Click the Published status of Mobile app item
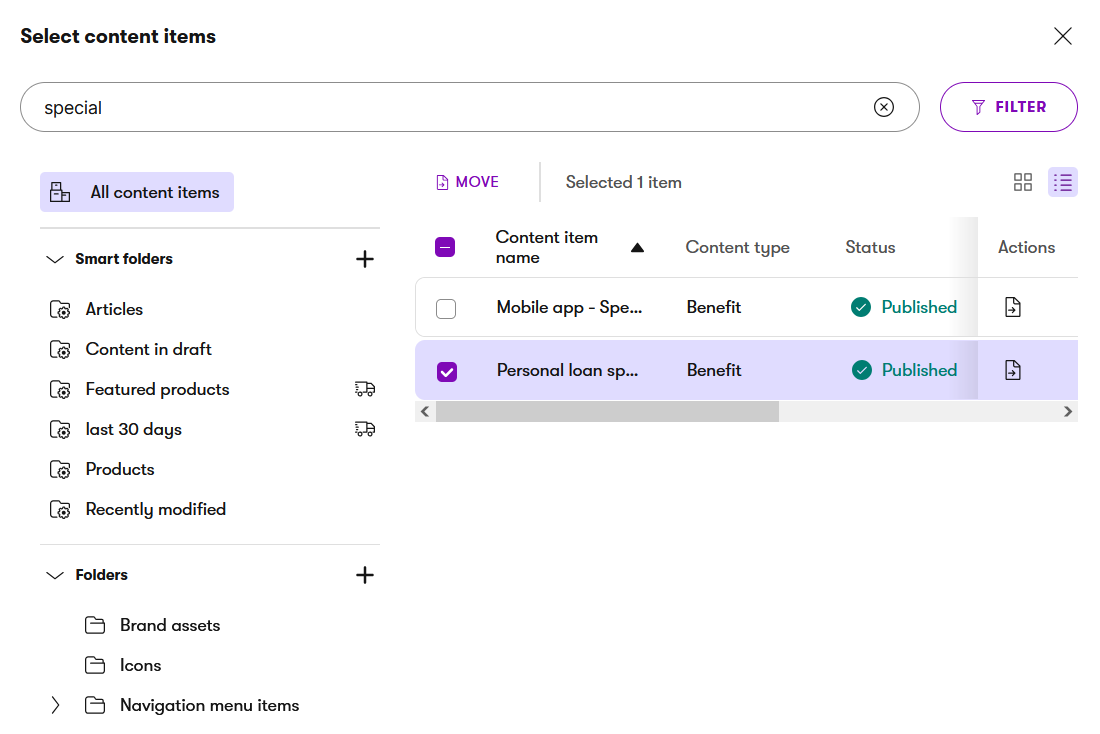This screenshot has width=1100, height=734. point(904,307)
